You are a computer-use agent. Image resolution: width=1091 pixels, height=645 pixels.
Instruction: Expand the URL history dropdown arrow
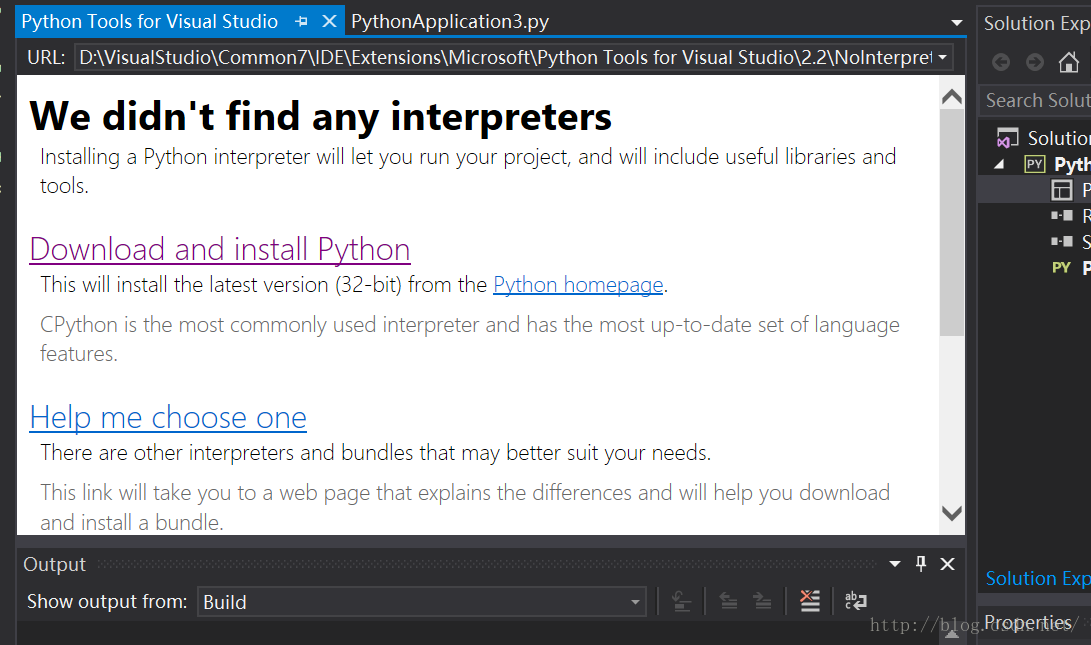click(942, 57)
